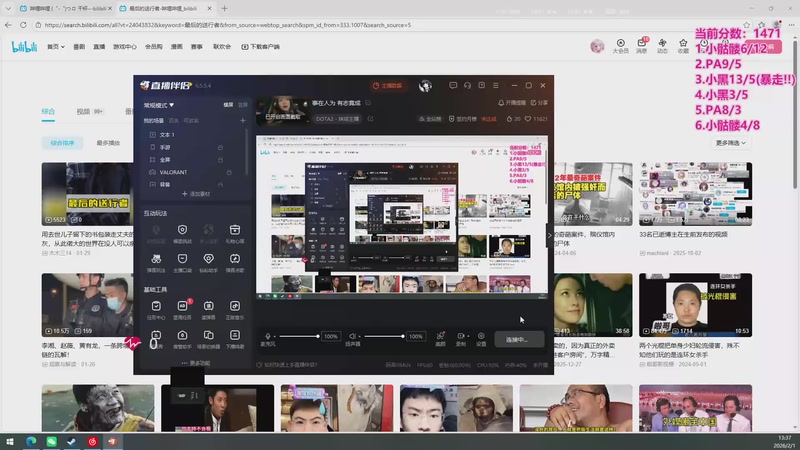Switch to the 视频 search results tab
Screen dimensions: 800x450
[x=83, y=111]
